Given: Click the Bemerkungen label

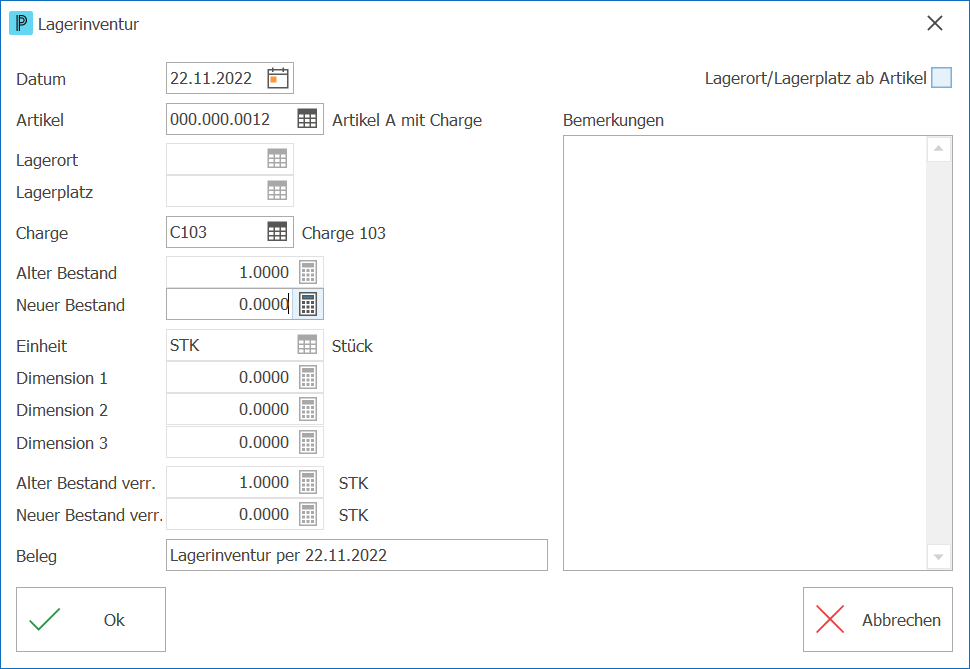Looking at the screenshot, I should click(613, 120).
